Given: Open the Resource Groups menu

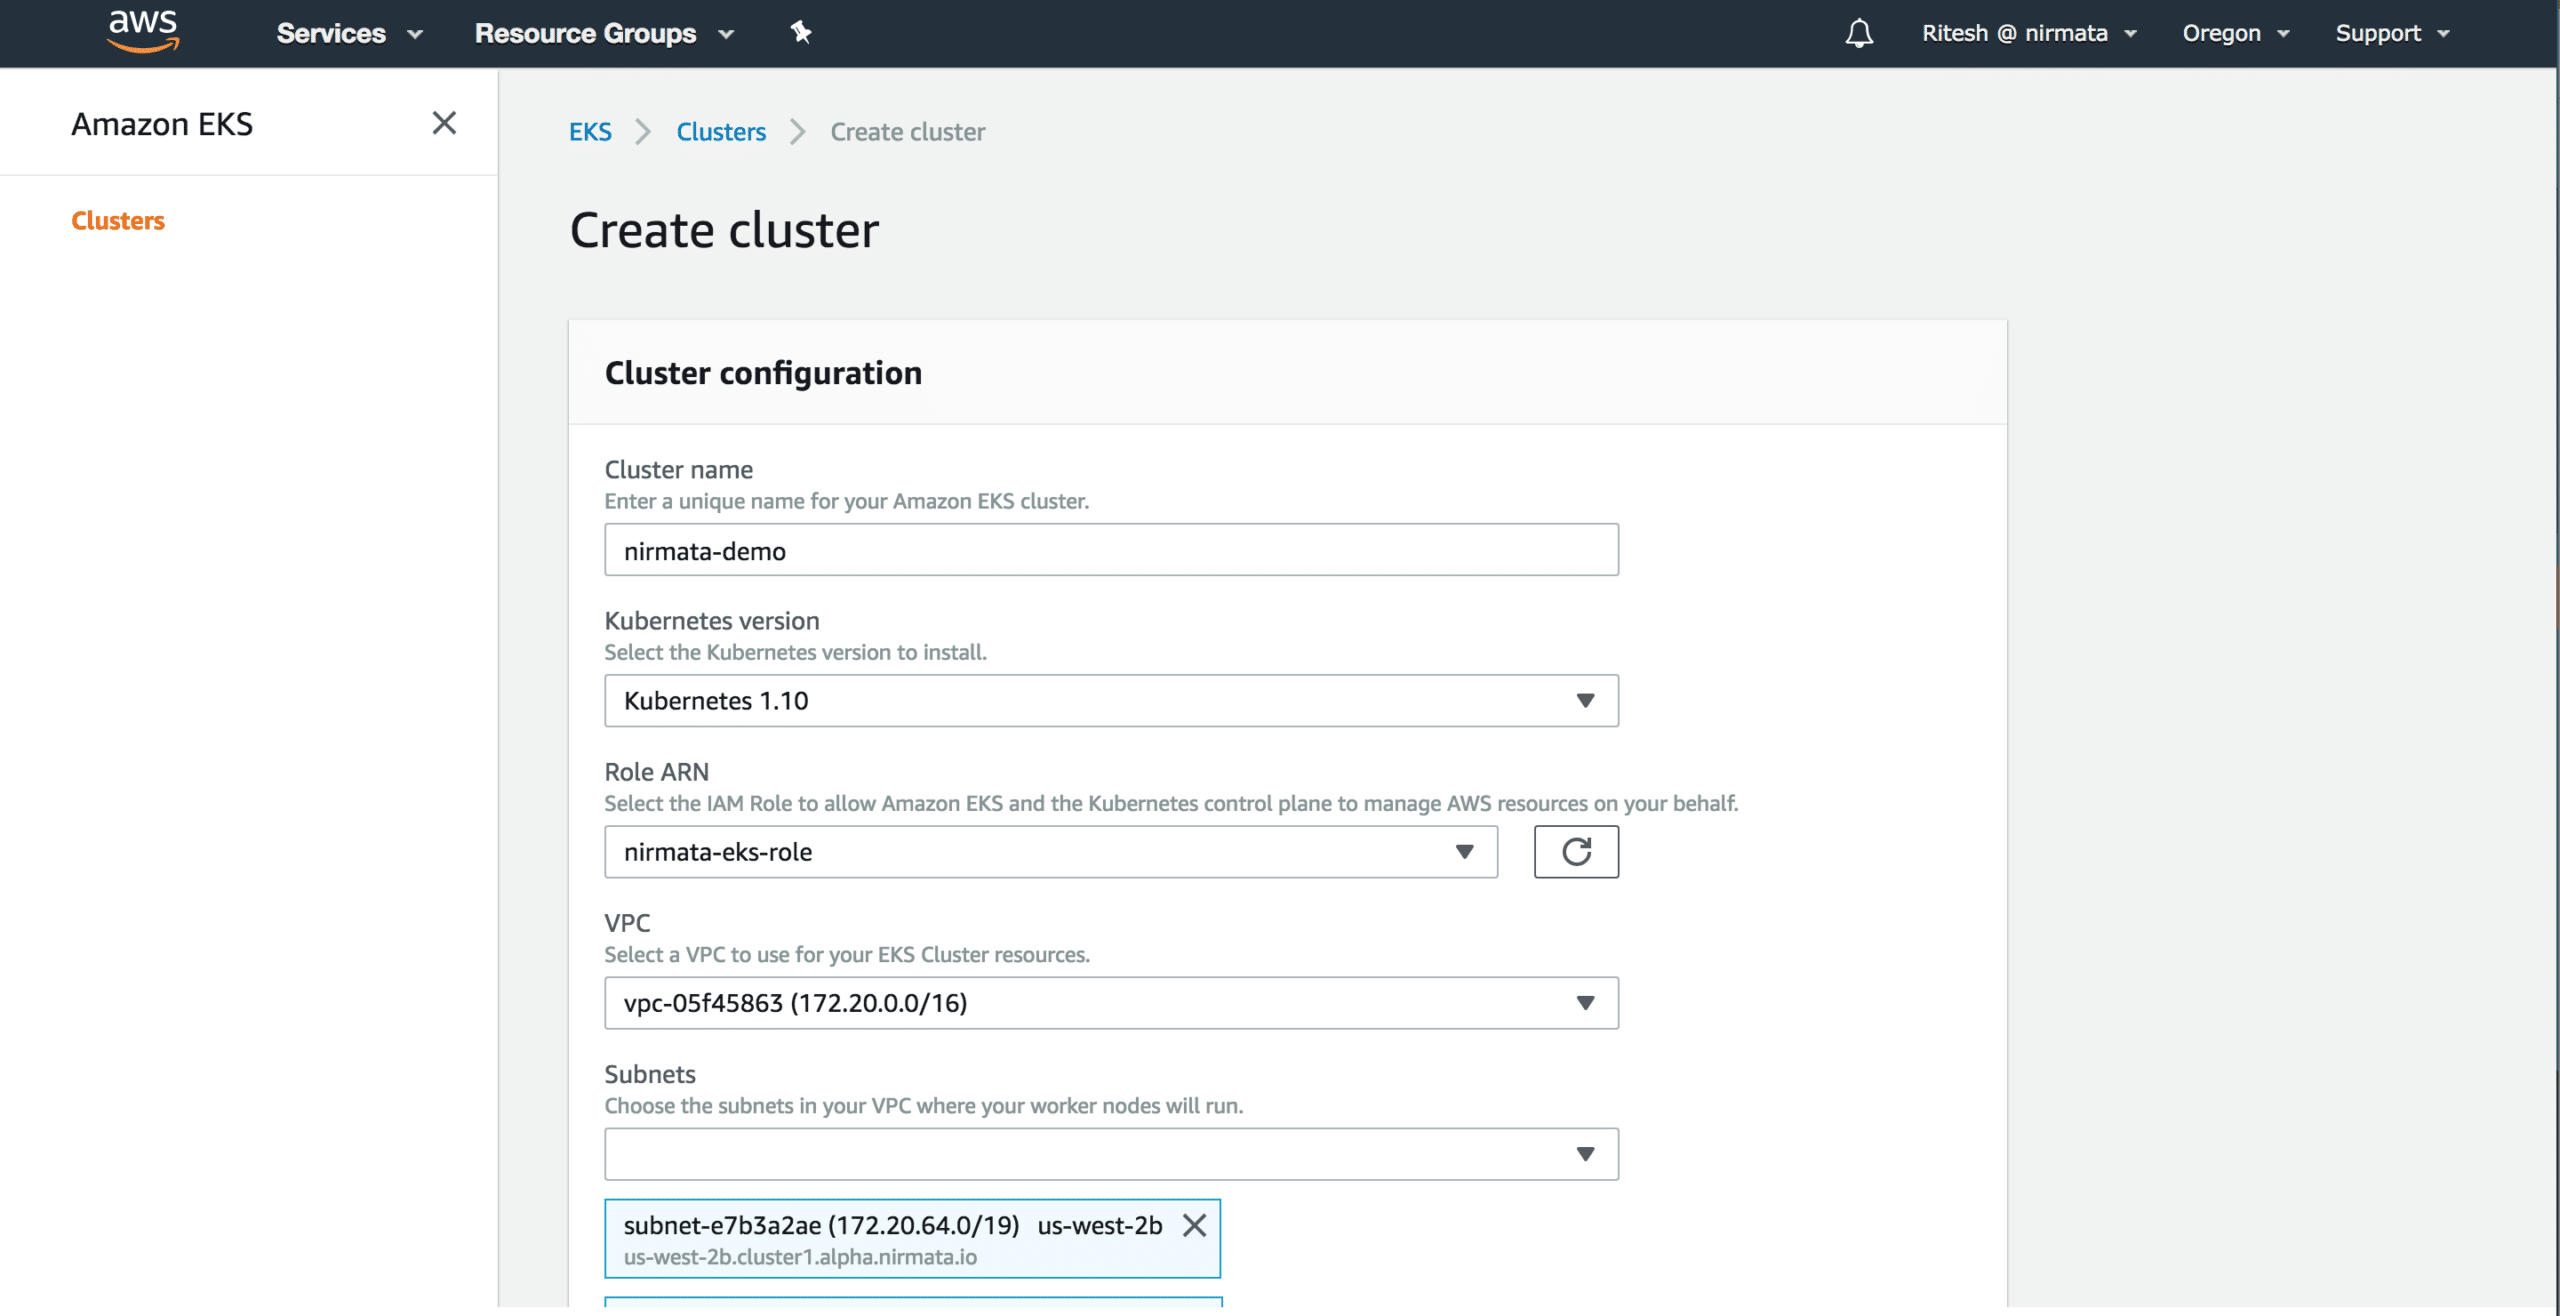Looking at the screenshot, I should click(604, 33).
